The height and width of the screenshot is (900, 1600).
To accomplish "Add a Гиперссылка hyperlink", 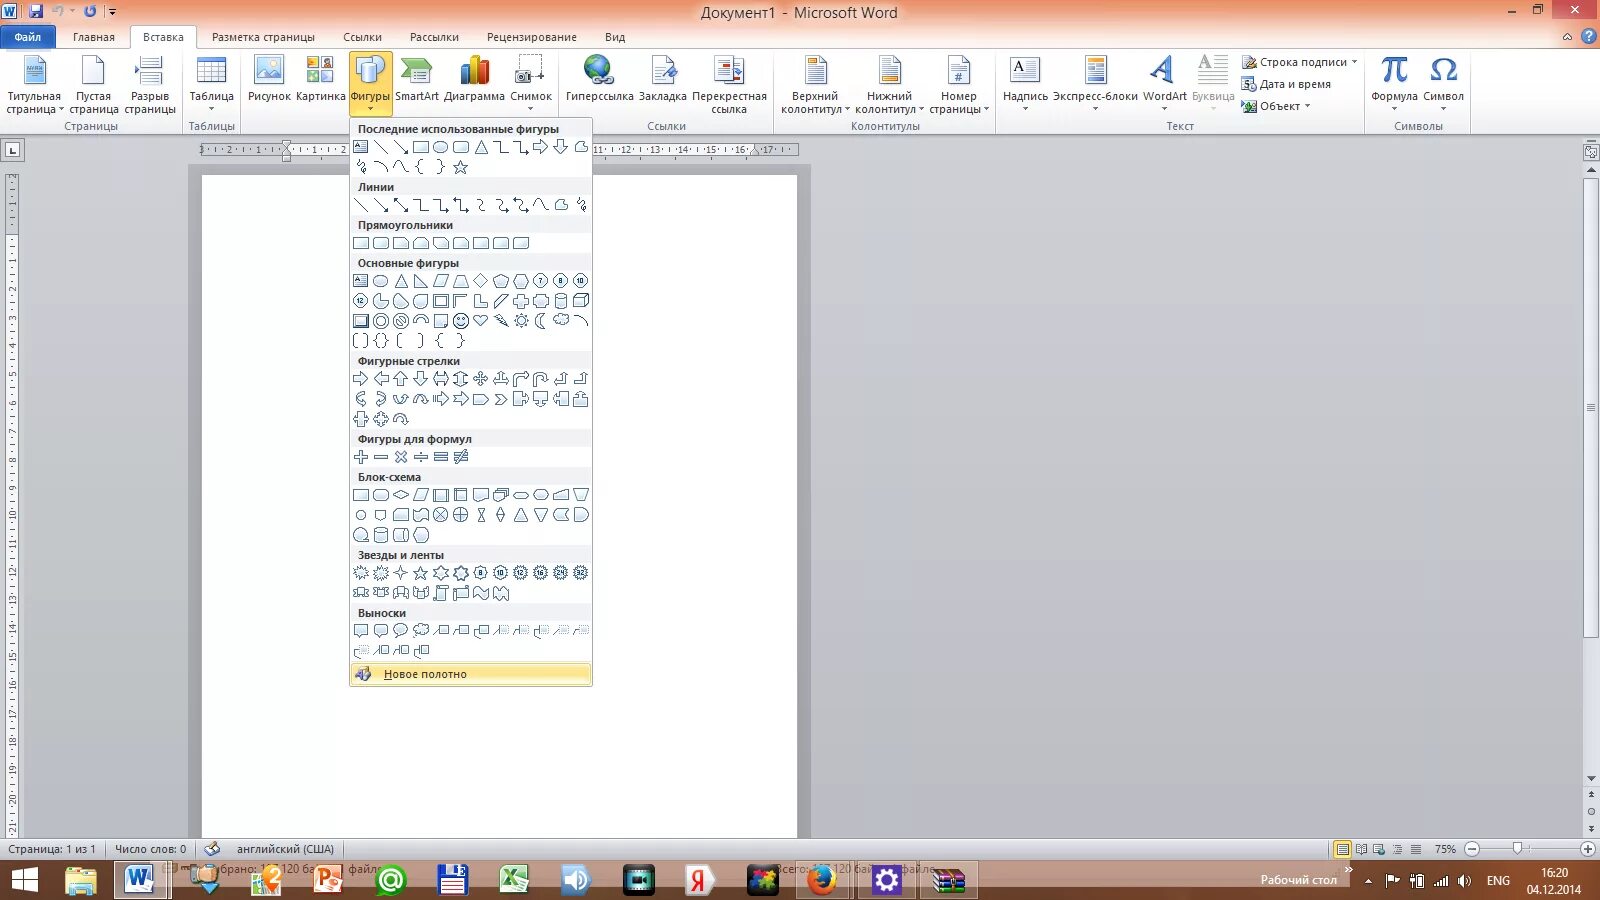I will [x=599, y=80].
